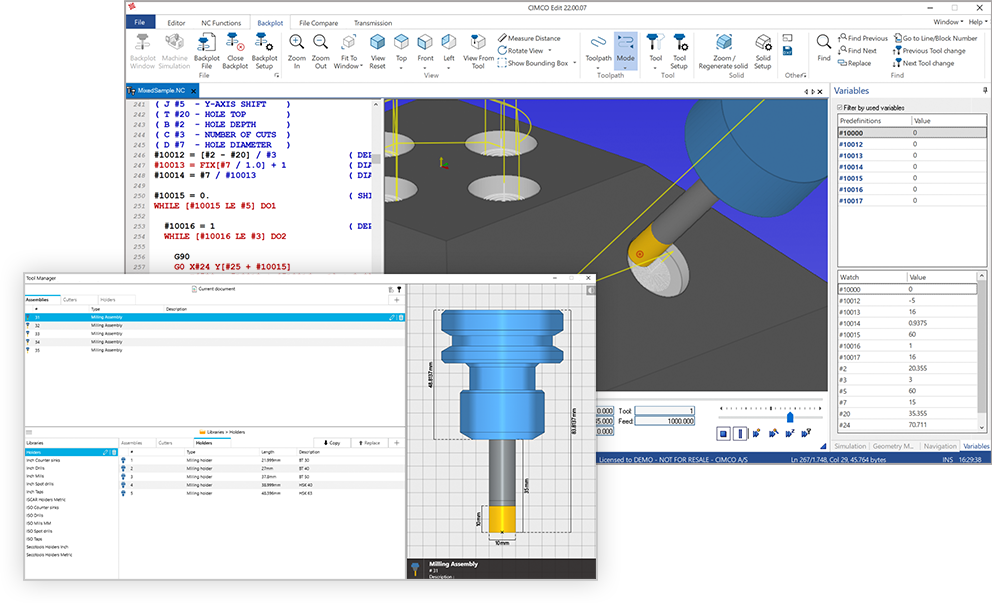
Task: Click the Backplot File icon
Action: pyautogui.click(x=206, y=43)
